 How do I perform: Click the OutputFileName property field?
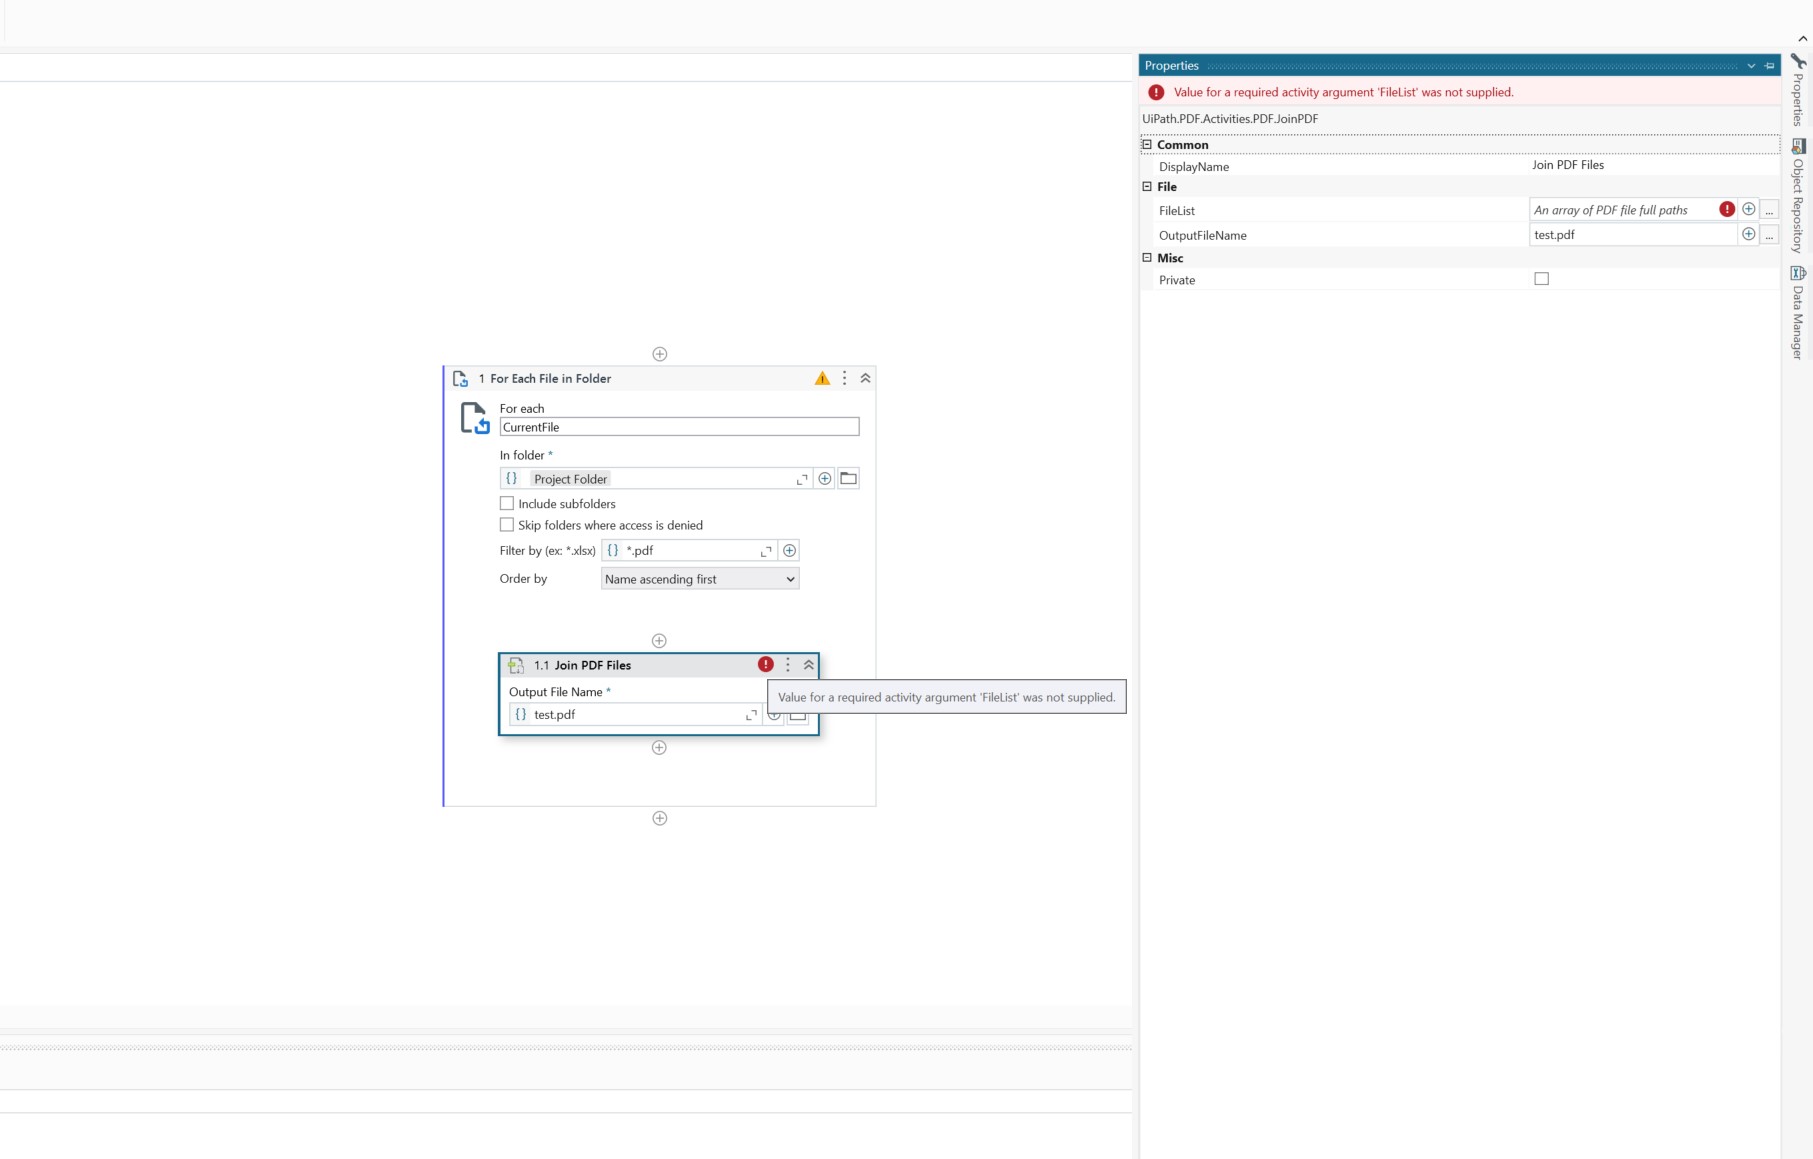1634,235
